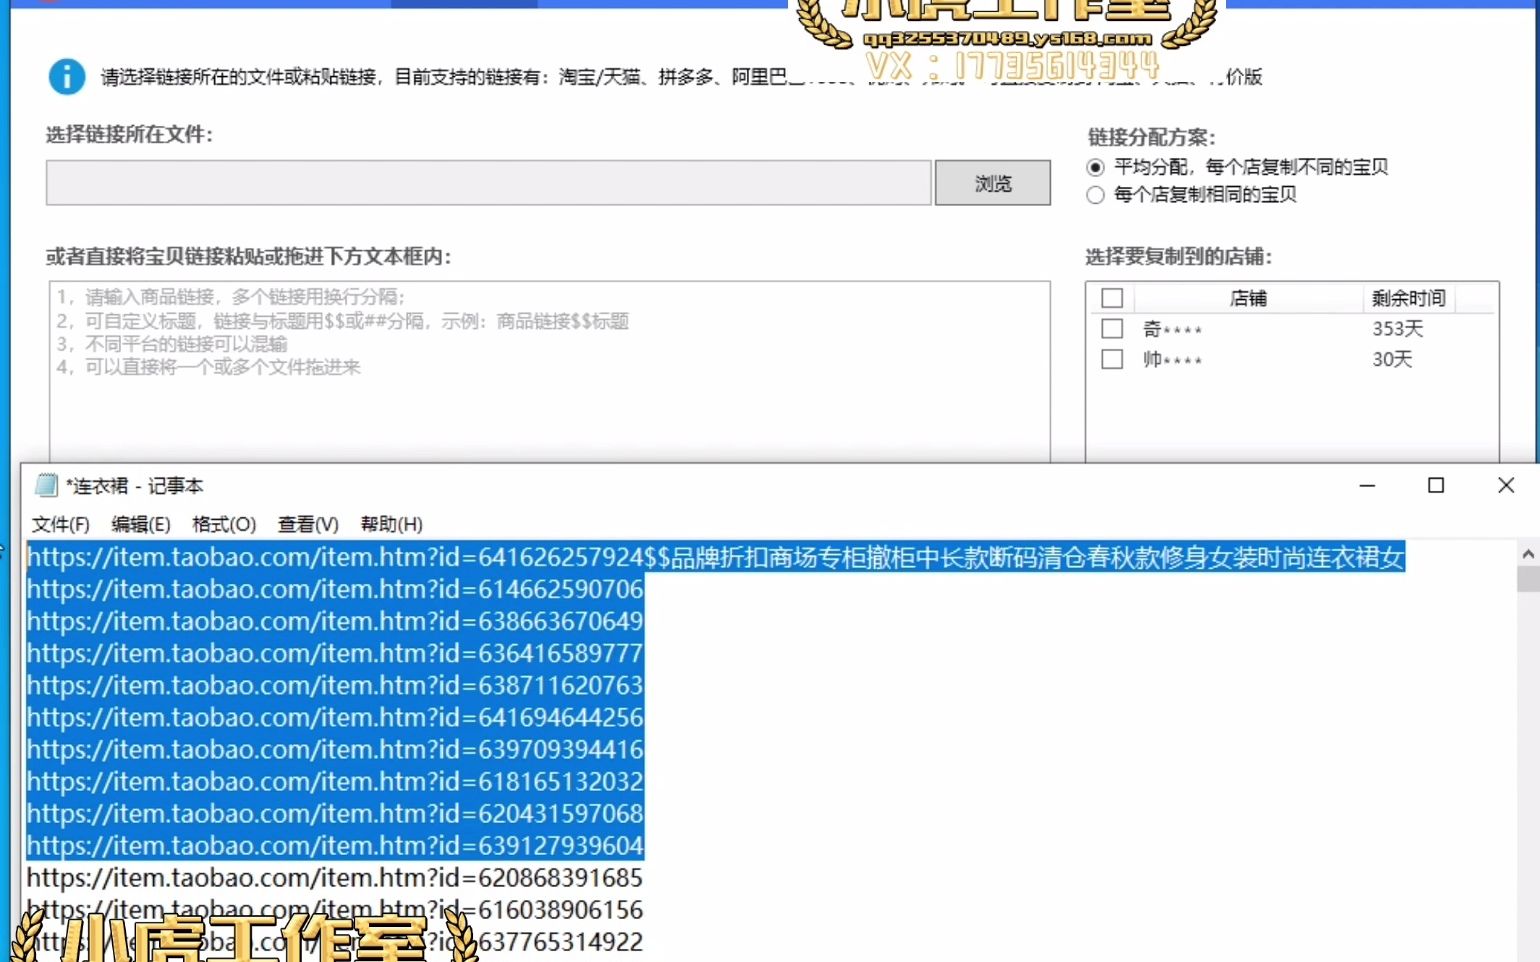Image resolution: width=1540 pixels, height=962 pixels.
Task: Click the link line with id=638711620763
Action: point(335,686)
